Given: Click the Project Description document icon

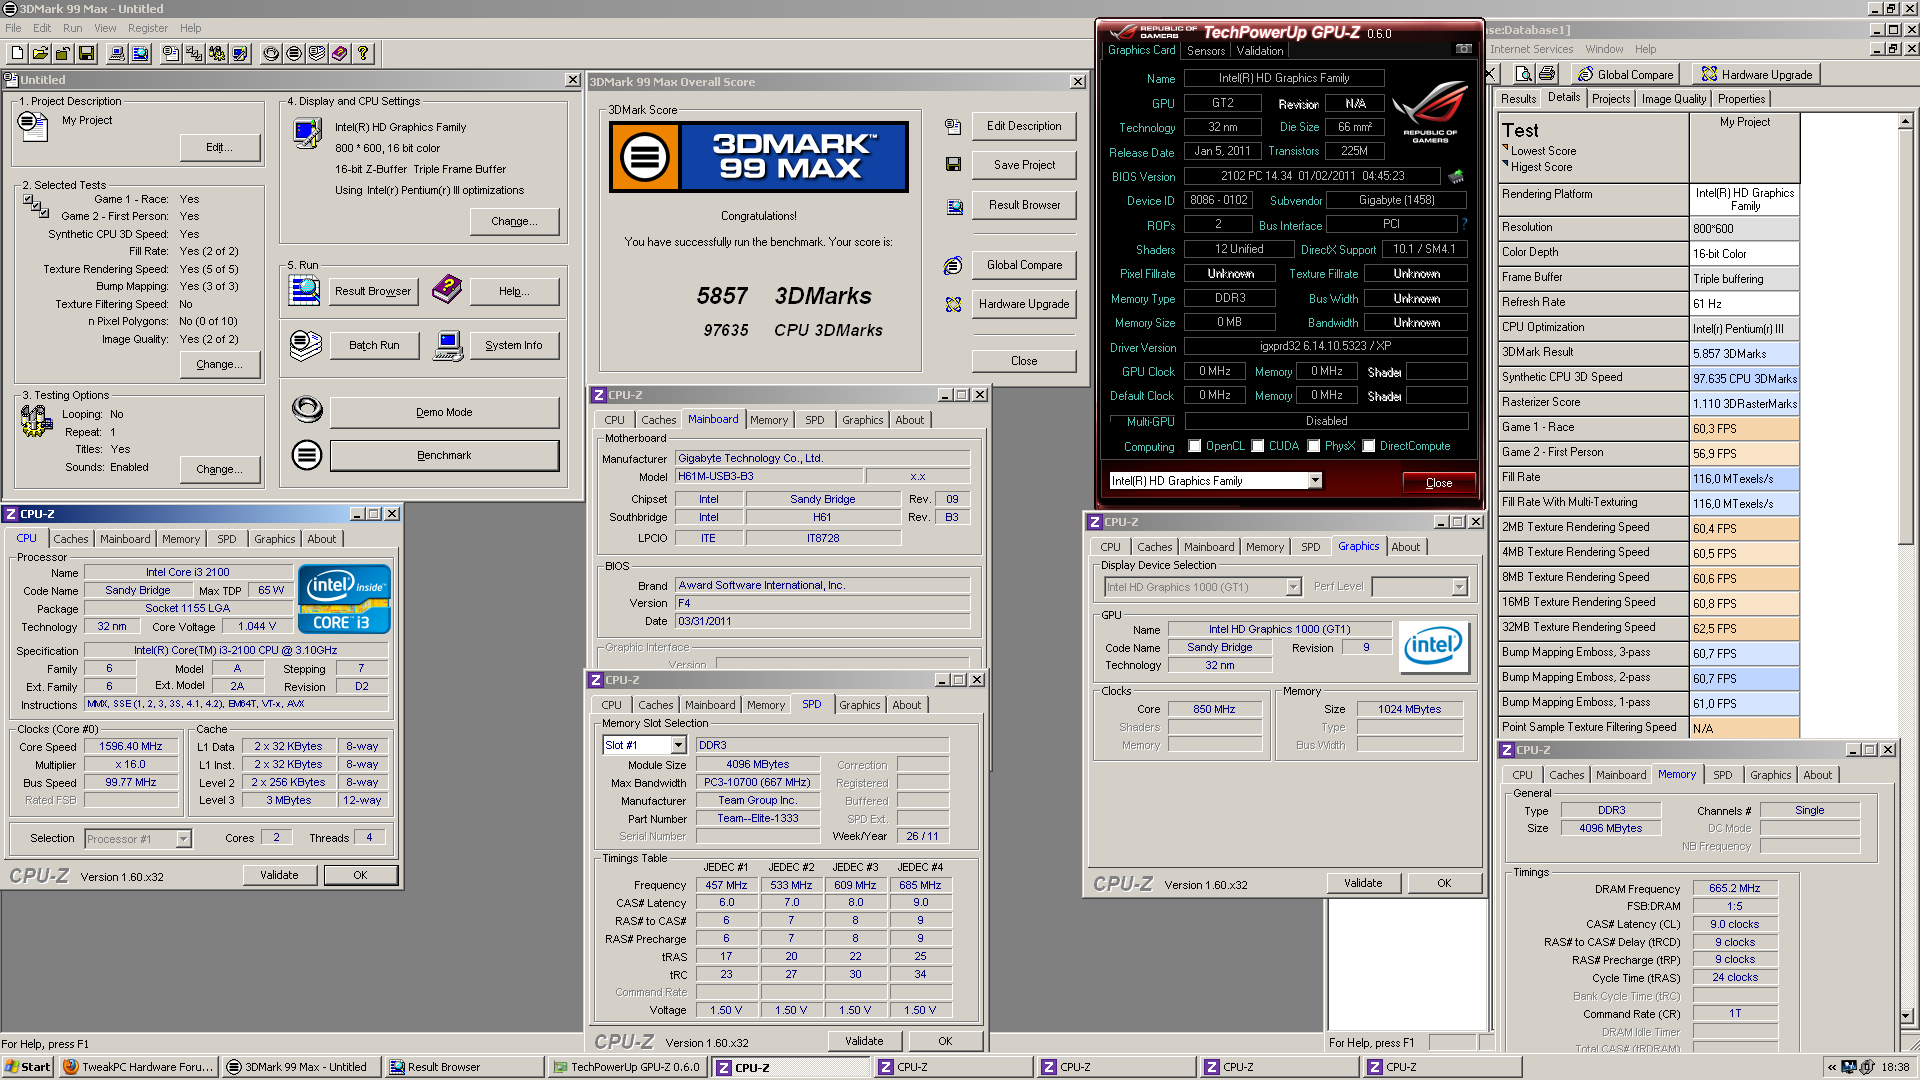Looking at the screenshot, I should click(33, 126).
